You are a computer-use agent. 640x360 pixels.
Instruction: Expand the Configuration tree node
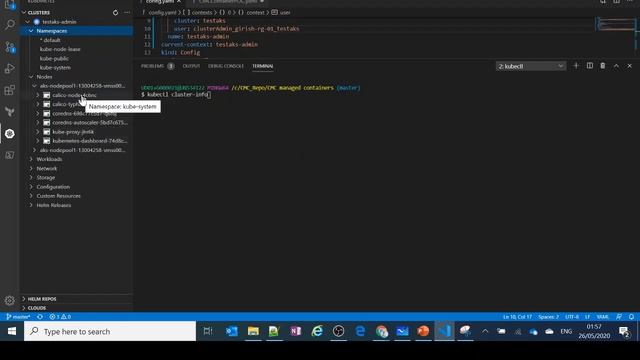[31, 187]
